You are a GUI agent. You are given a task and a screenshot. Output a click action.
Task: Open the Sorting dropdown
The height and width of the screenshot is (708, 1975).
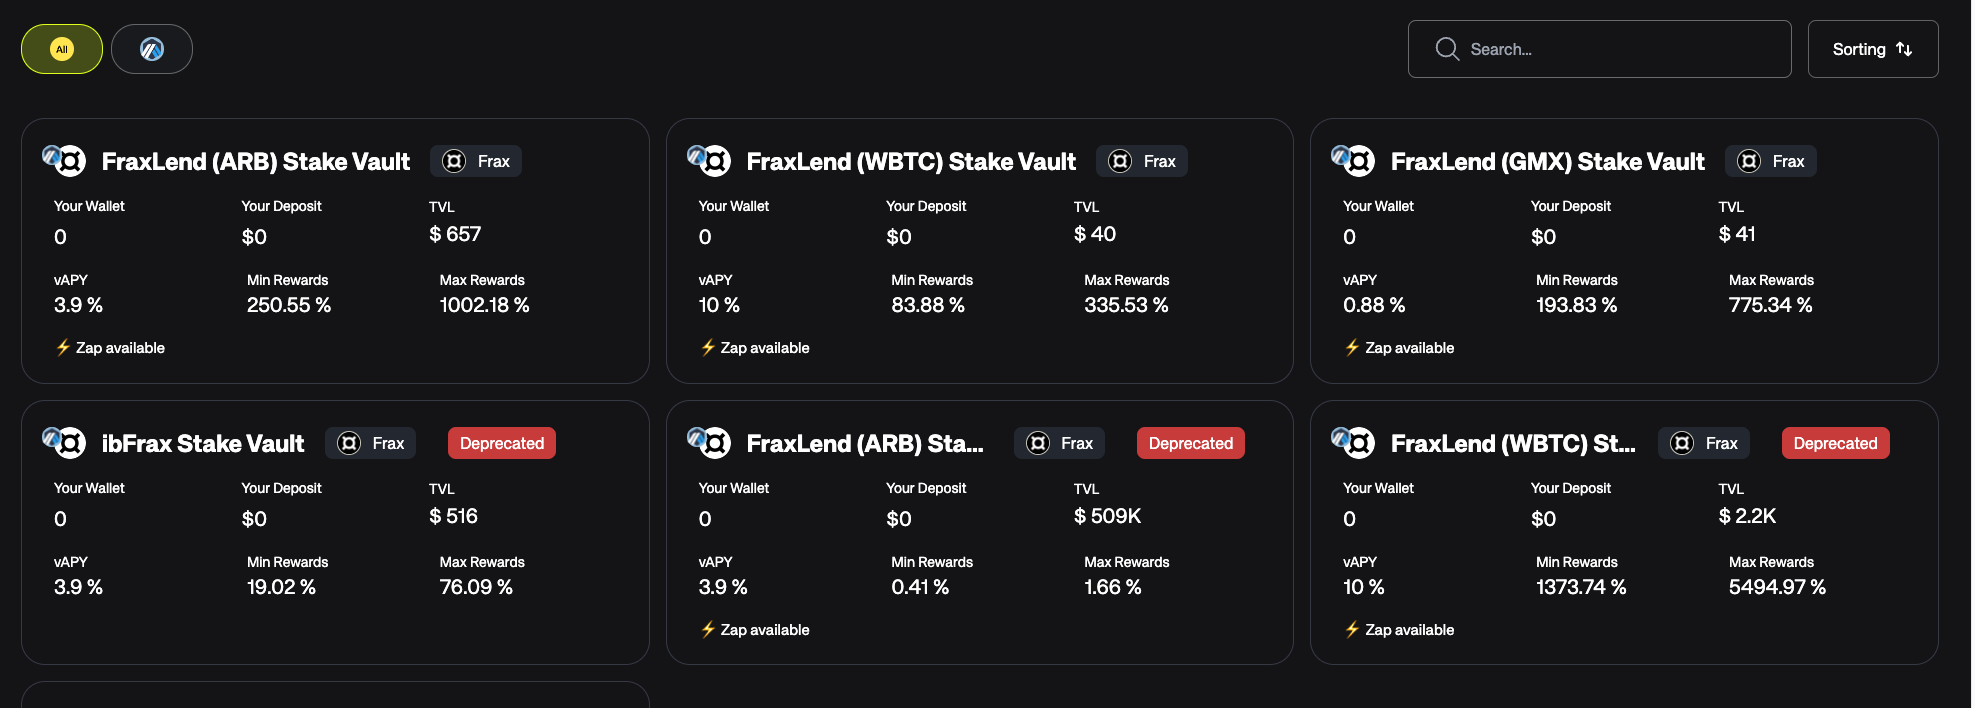[x=1872, y=49]
